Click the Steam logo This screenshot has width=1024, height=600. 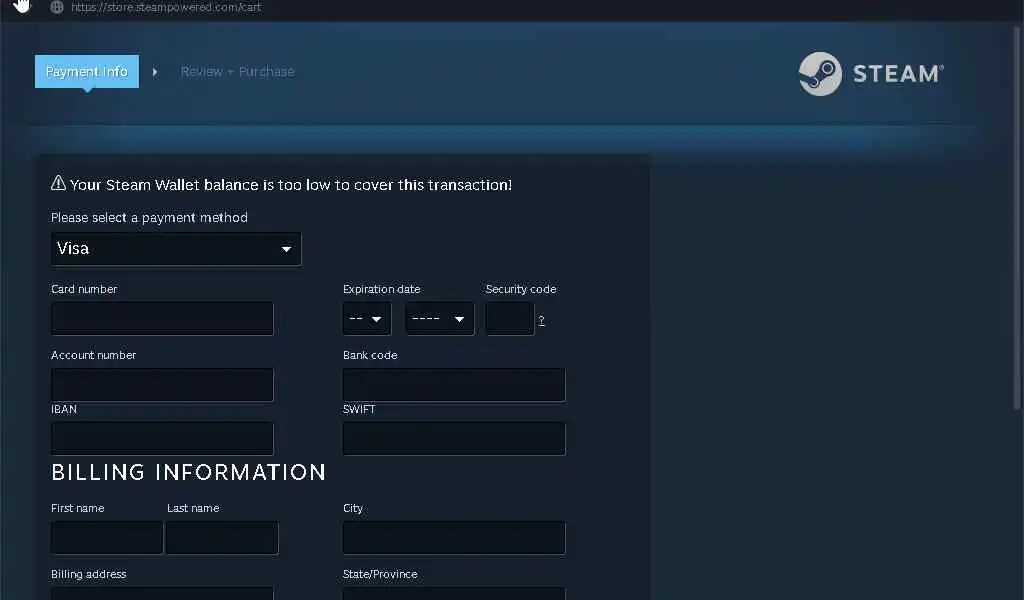click(871, 74)
